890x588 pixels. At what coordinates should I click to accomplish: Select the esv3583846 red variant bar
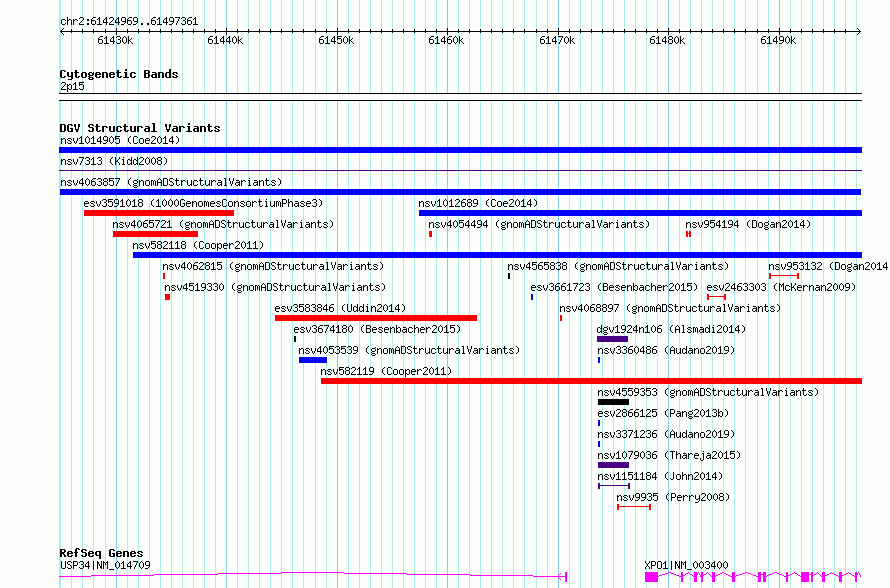coord(376,318)
